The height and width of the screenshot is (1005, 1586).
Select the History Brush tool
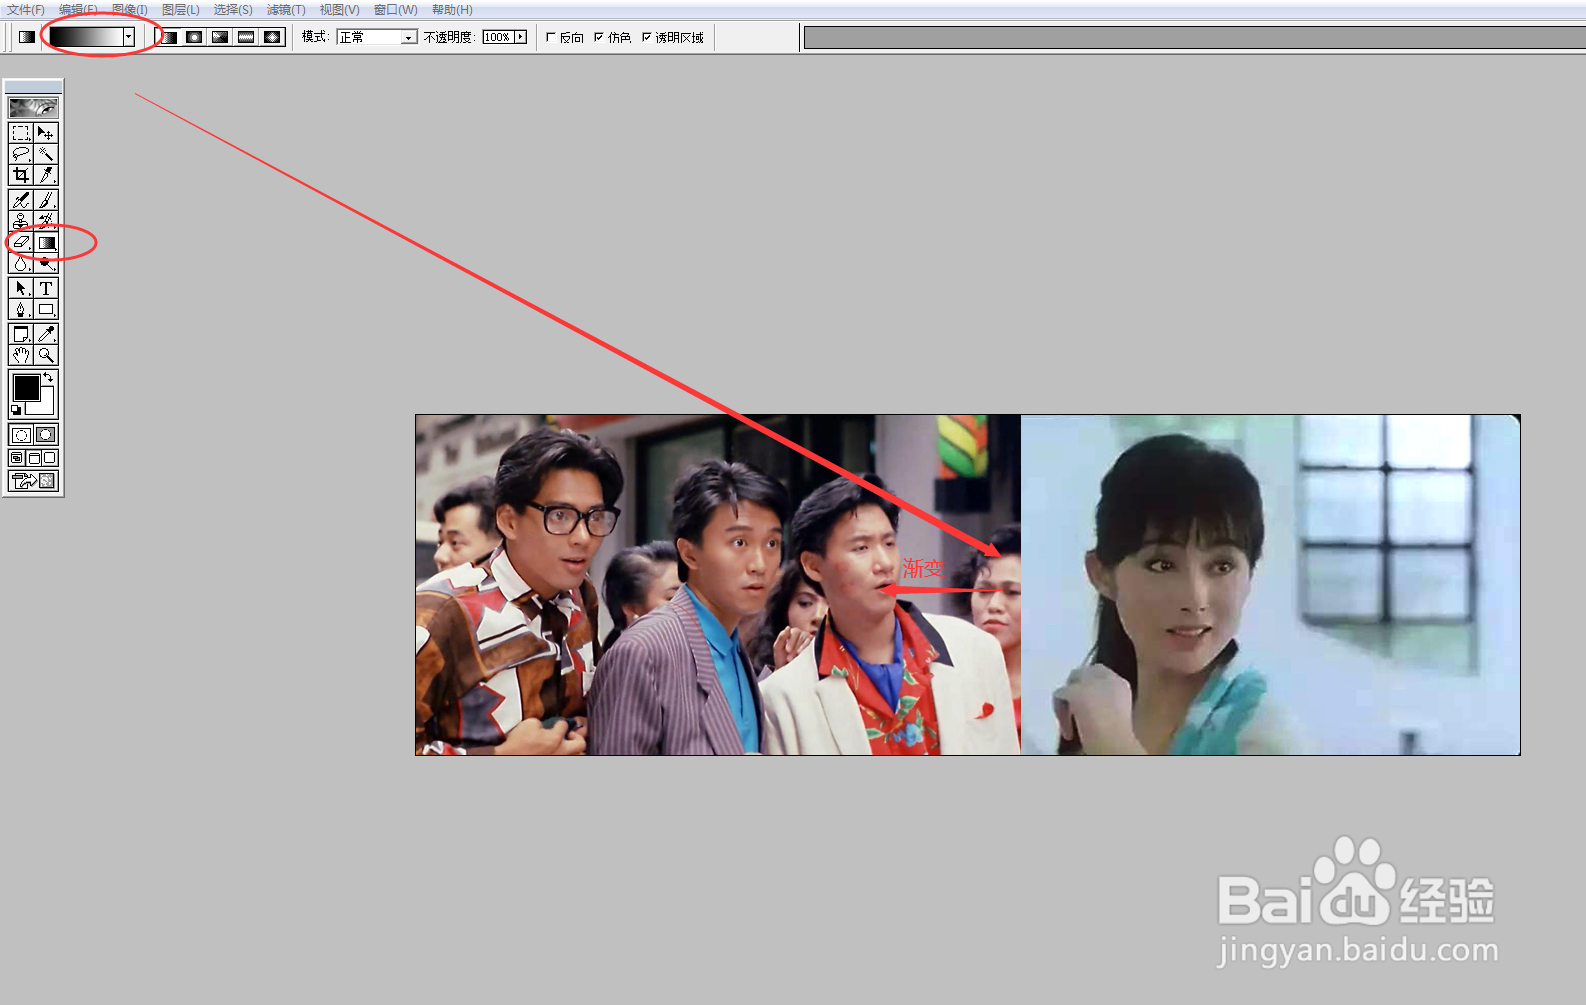pos(46,221)
